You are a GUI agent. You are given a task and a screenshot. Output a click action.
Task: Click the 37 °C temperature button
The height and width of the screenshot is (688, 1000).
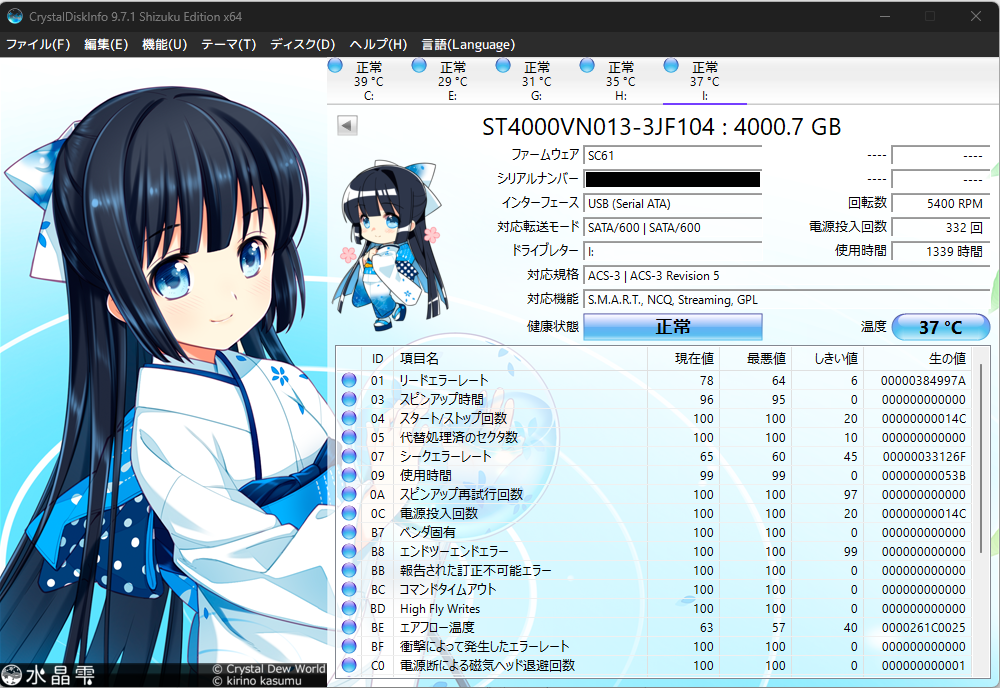click(941, 327)
